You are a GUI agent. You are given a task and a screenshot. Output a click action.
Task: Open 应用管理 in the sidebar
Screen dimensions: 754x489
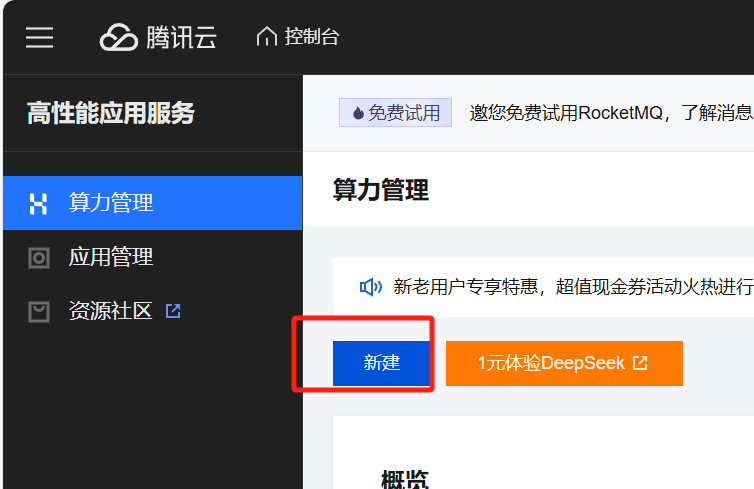(152, 257)
